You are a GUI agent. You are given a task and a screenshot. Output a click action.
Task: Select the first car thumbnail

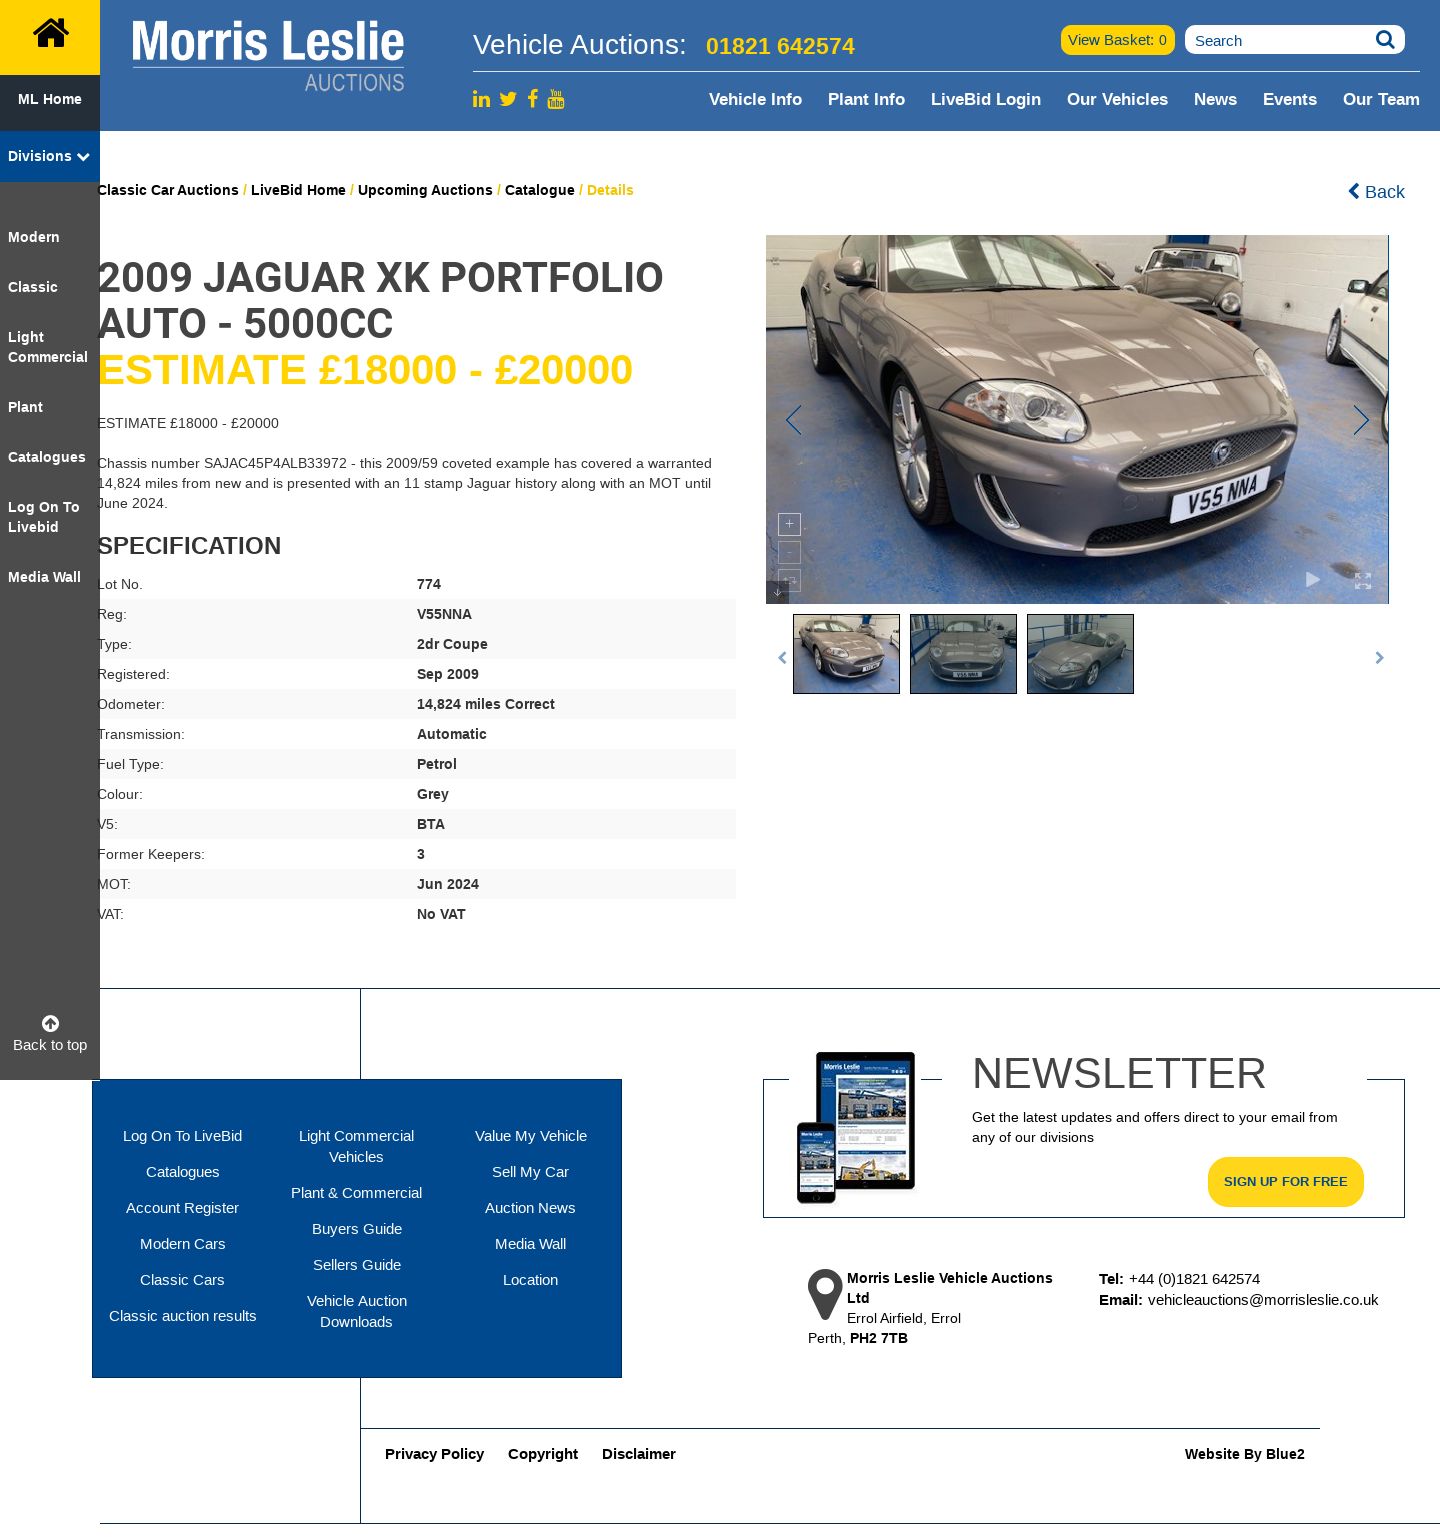tap(846, 654)
